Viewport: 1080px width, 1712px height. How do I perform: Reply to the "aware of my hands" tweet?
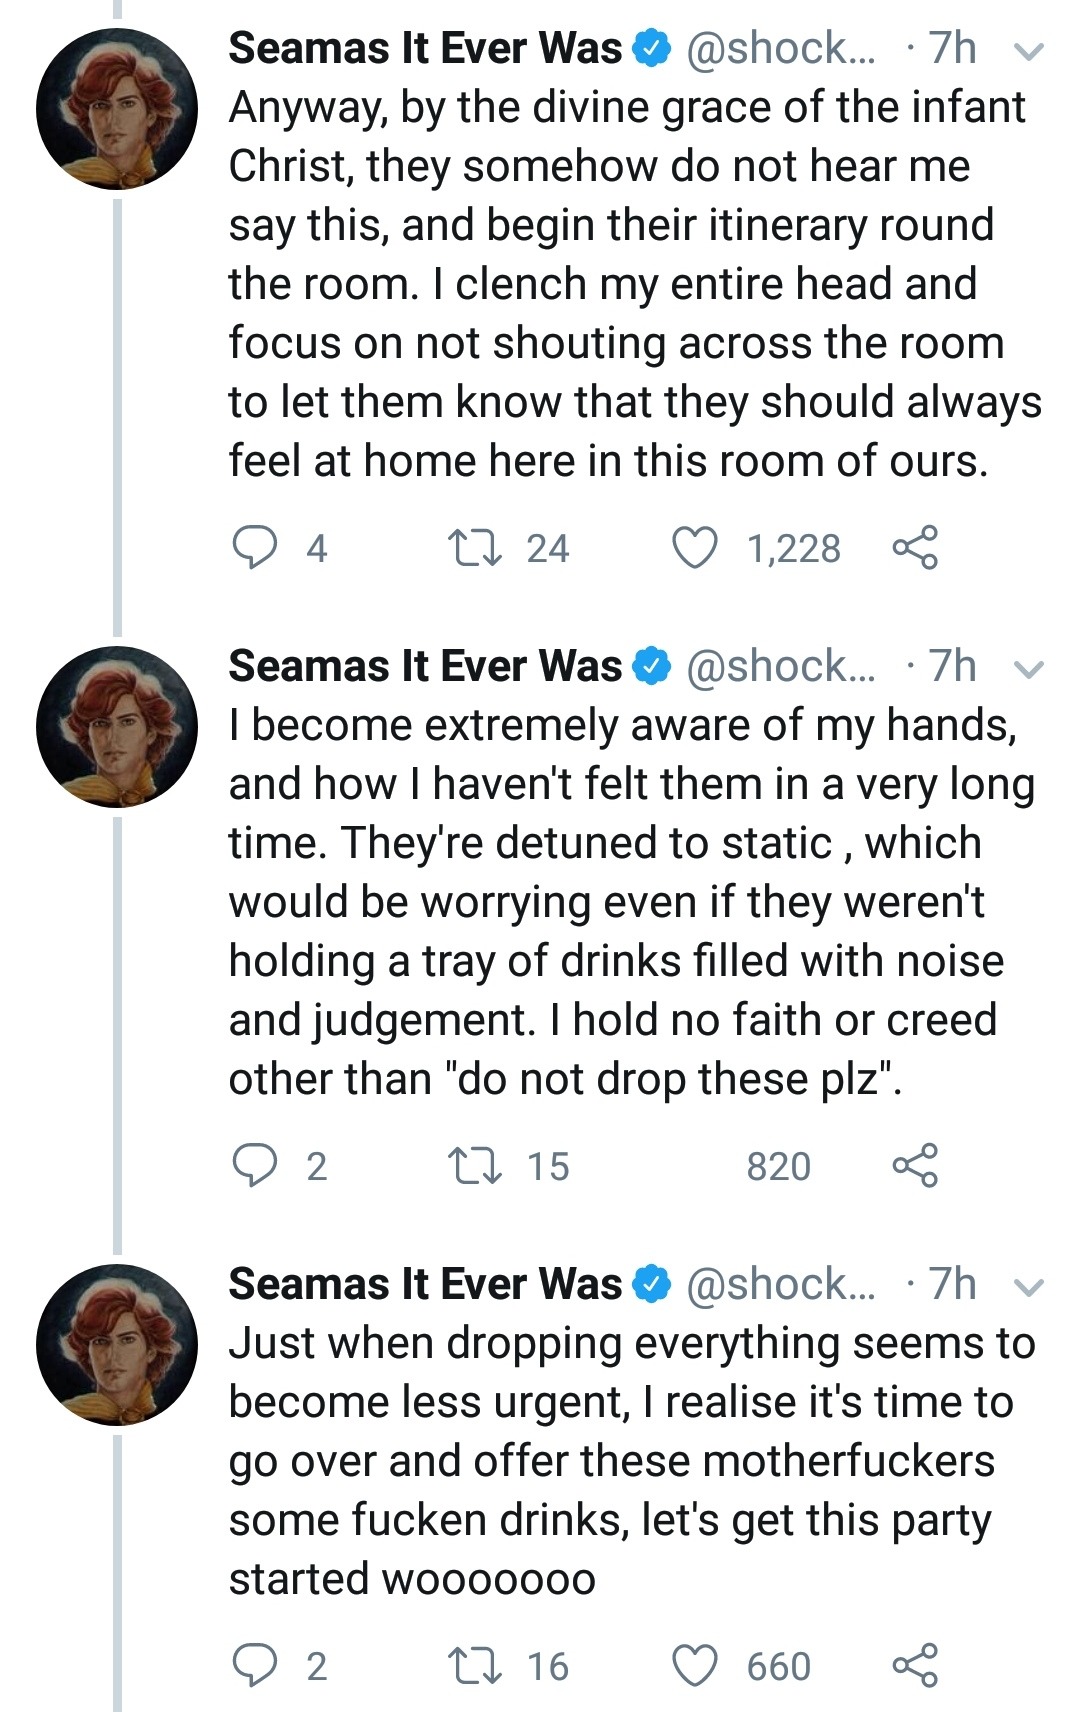tap(254, 1166)
